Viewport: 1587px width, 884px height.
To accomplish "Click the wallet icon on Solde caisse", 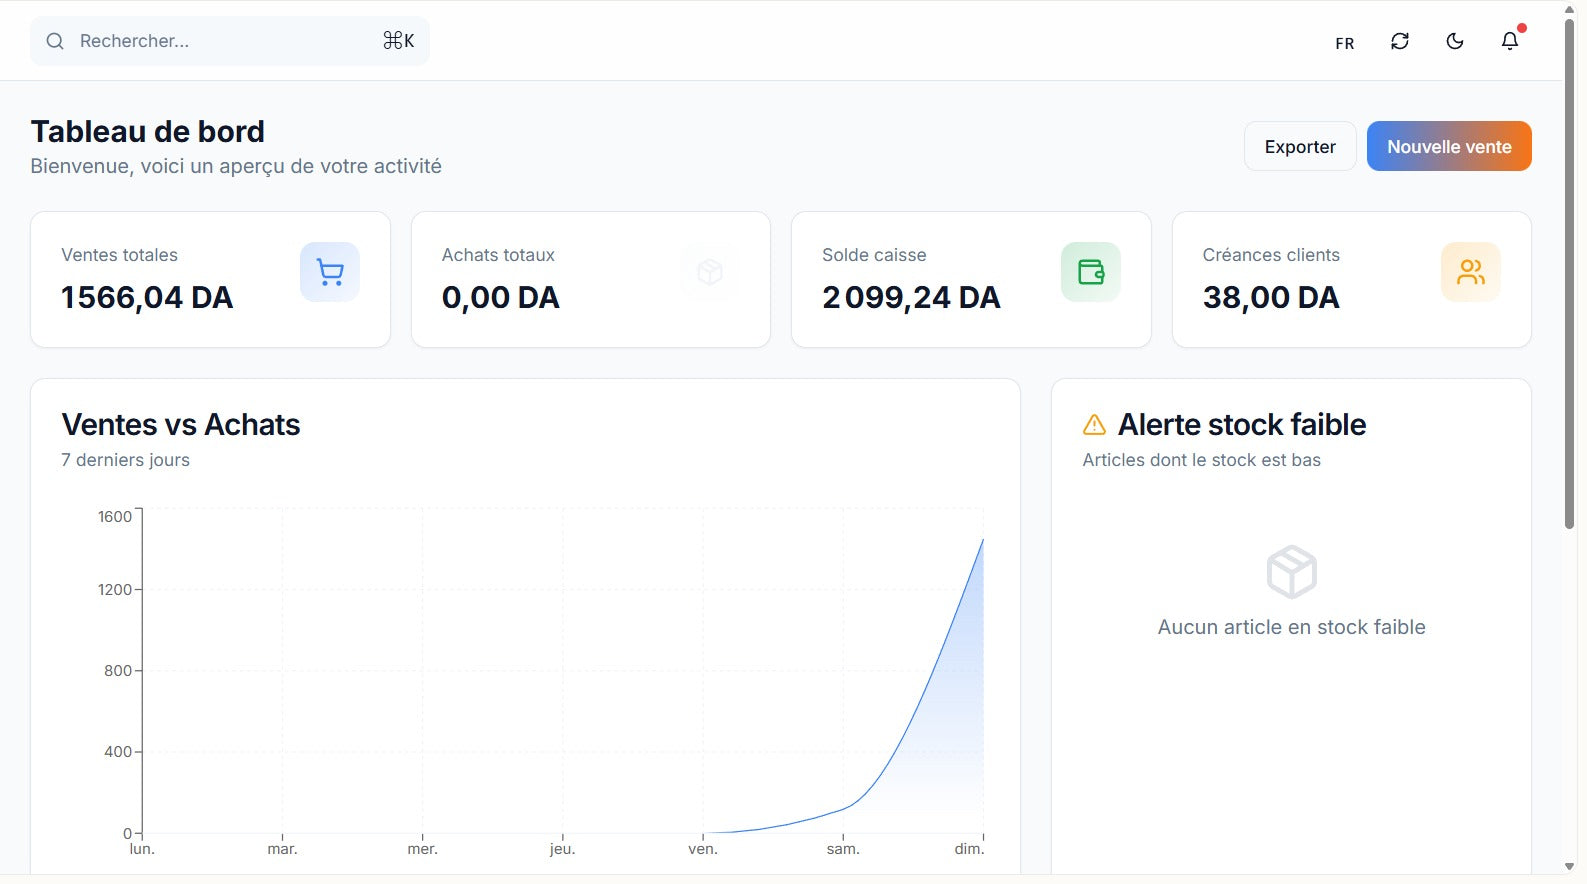I will tap(1090, 272).
